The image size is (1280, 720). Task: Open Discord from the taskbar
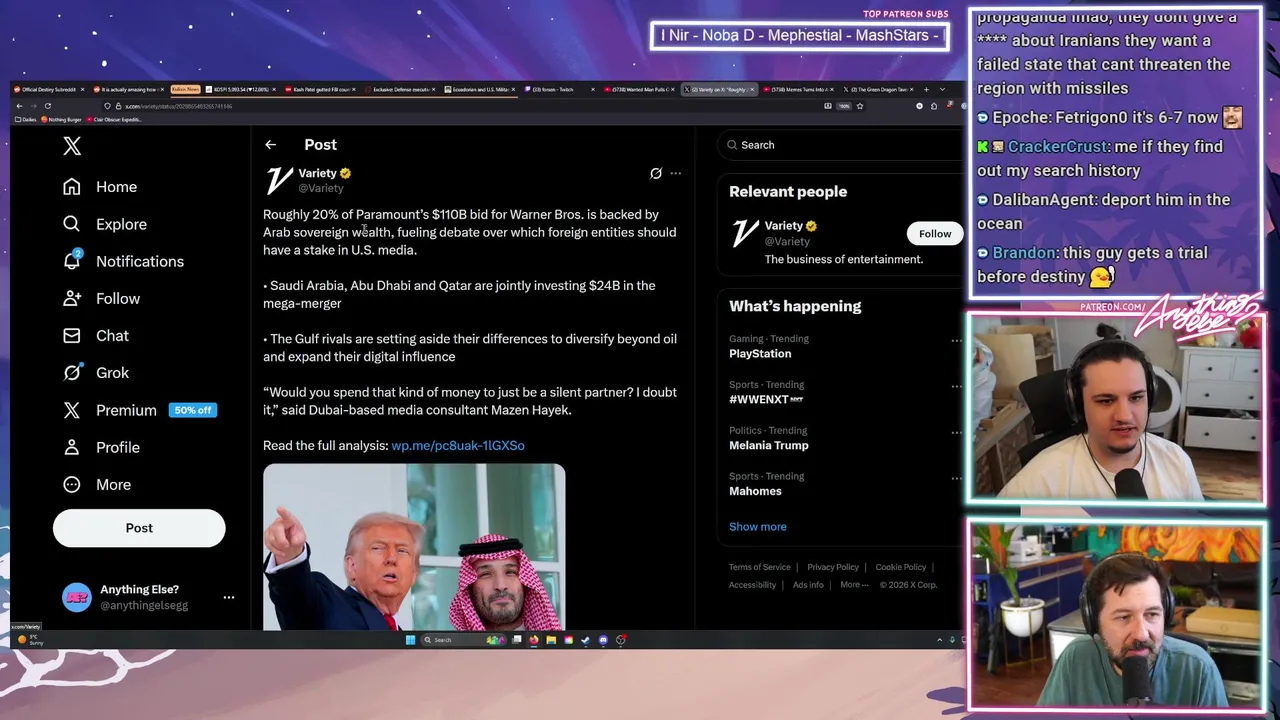click(x=603, y=640)
